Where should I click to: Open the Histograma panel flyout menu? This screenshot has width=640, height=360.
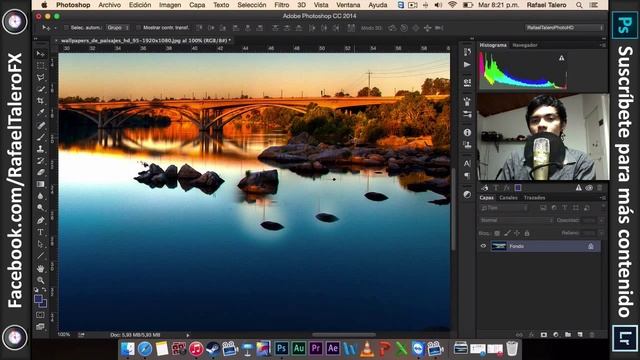click(x=602, y=45)
